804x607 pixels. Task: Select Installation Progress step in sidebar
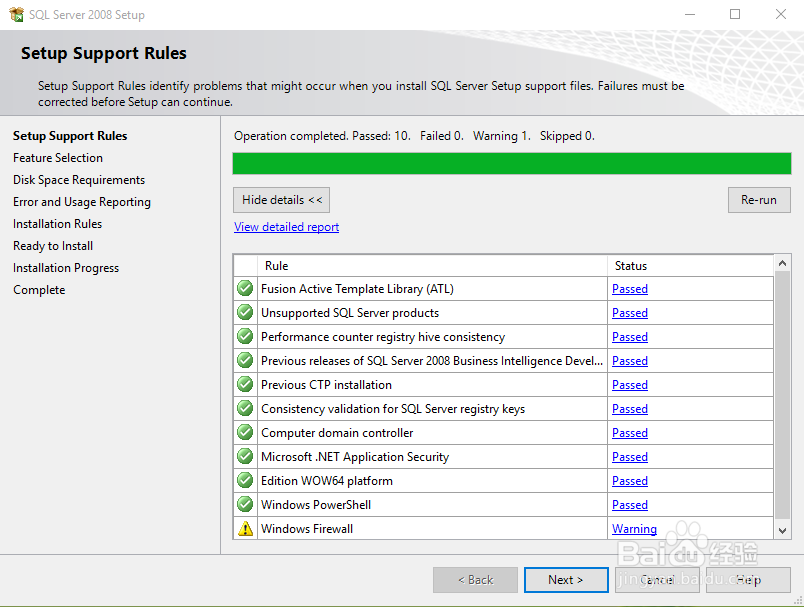[x=66, y=268]
